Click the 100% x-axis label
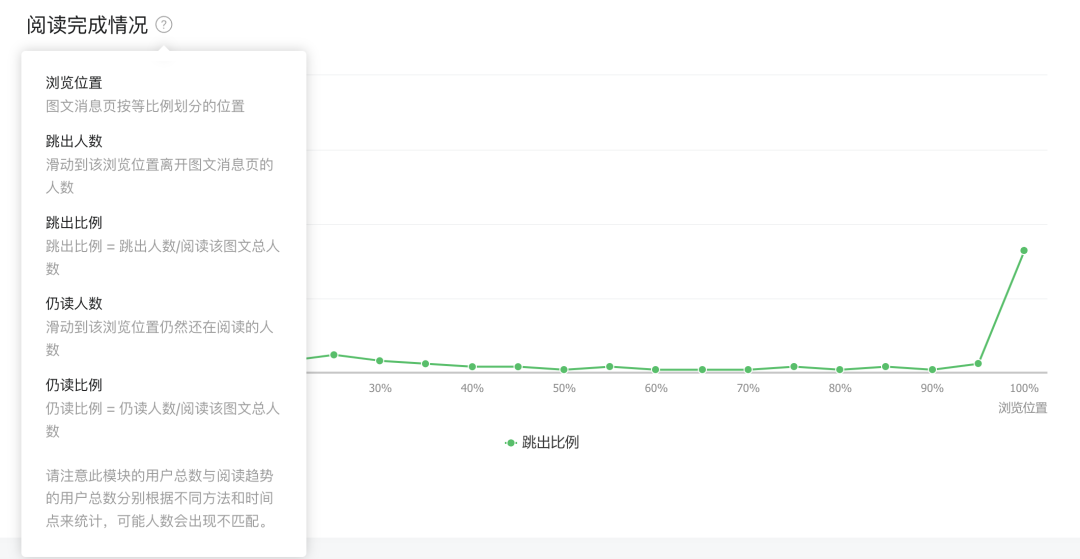1080x559 pixels. point(1024,388)
